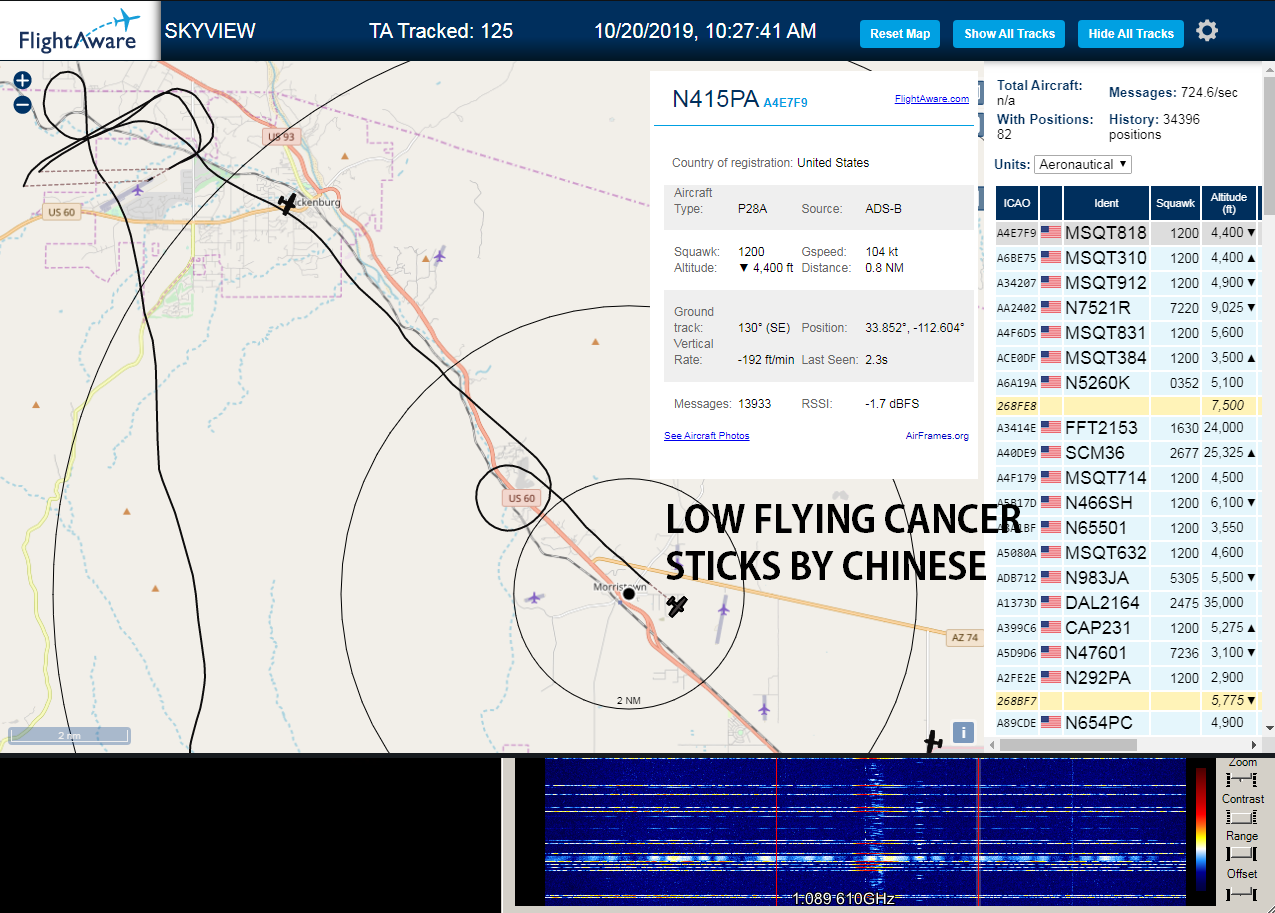The image size is (1275, 913).
Task: Click the FlightAware logo
Action: (x=80, y=31)
